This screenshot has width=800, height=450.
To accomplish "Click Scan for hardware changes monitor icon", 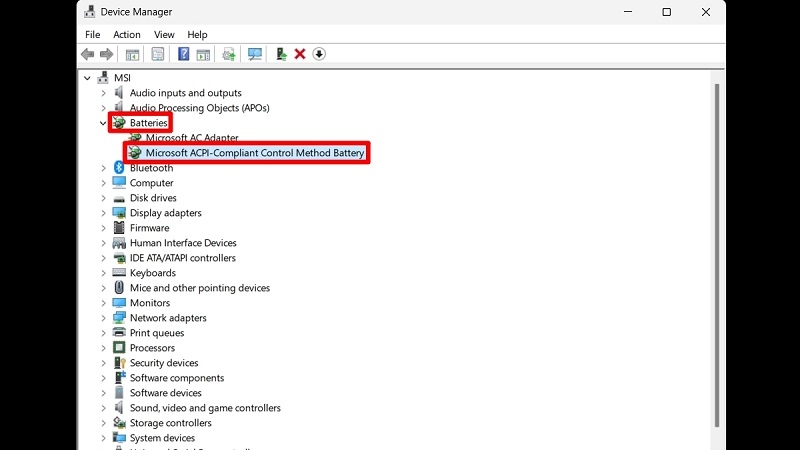I will click(255, 54).
